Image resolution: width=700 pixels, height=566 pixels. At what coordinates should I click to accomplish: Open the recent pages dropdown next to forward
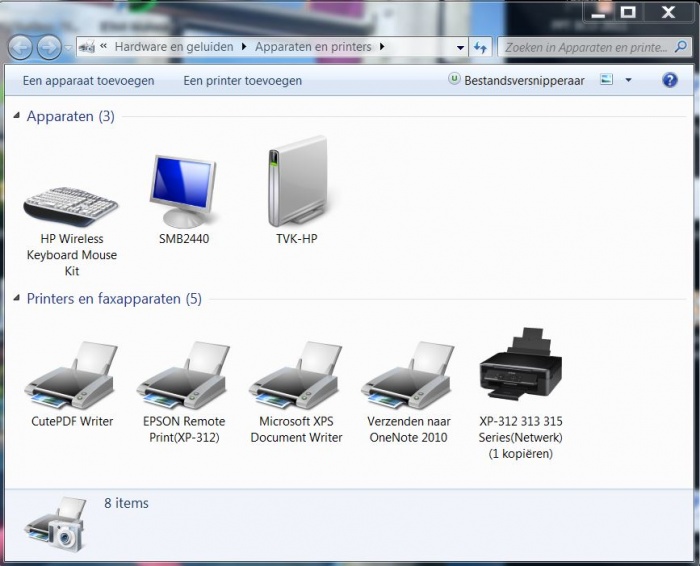(x=68, y=47)
